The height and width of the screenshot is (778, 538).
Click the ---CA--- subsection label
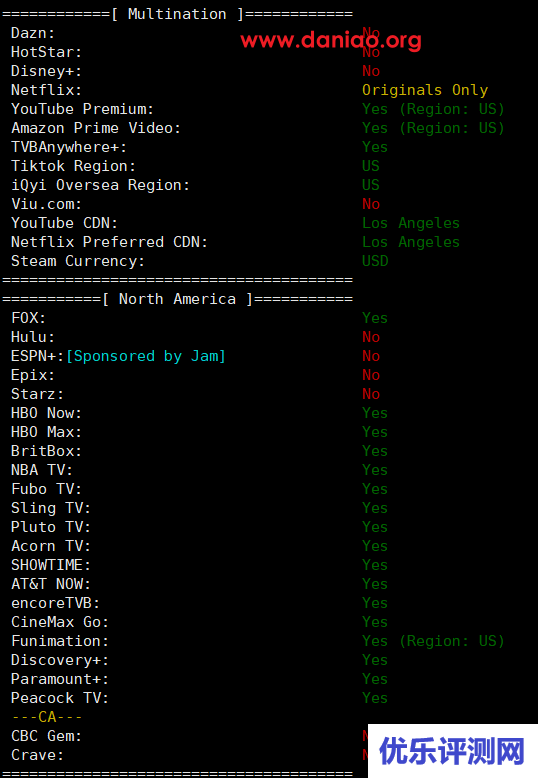pyautogui.click(x=47, y=717)
